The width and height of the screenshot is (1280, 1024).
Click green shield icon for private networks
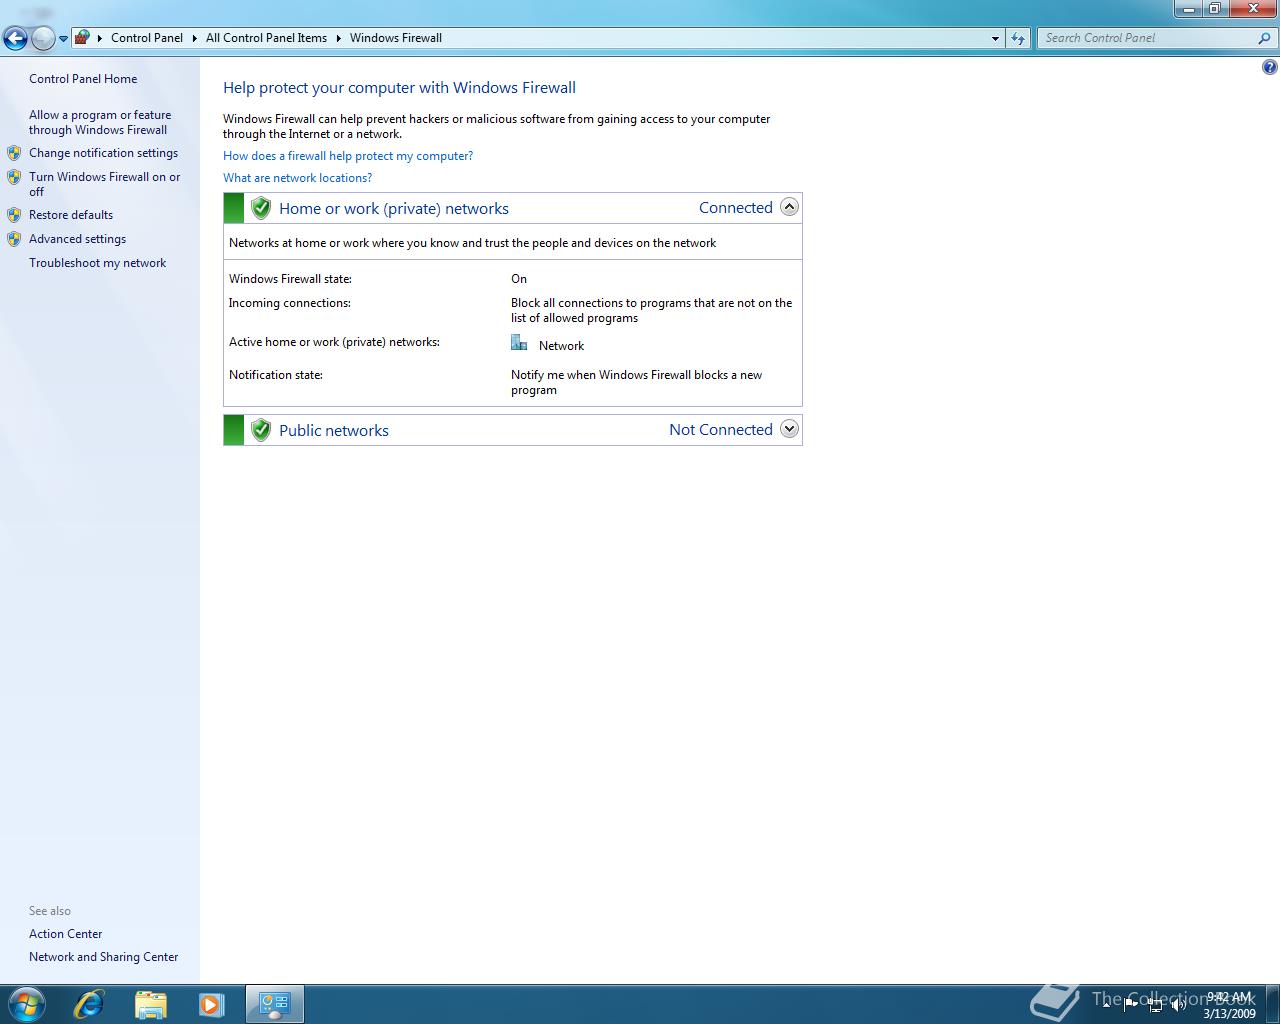coord(261,208)
